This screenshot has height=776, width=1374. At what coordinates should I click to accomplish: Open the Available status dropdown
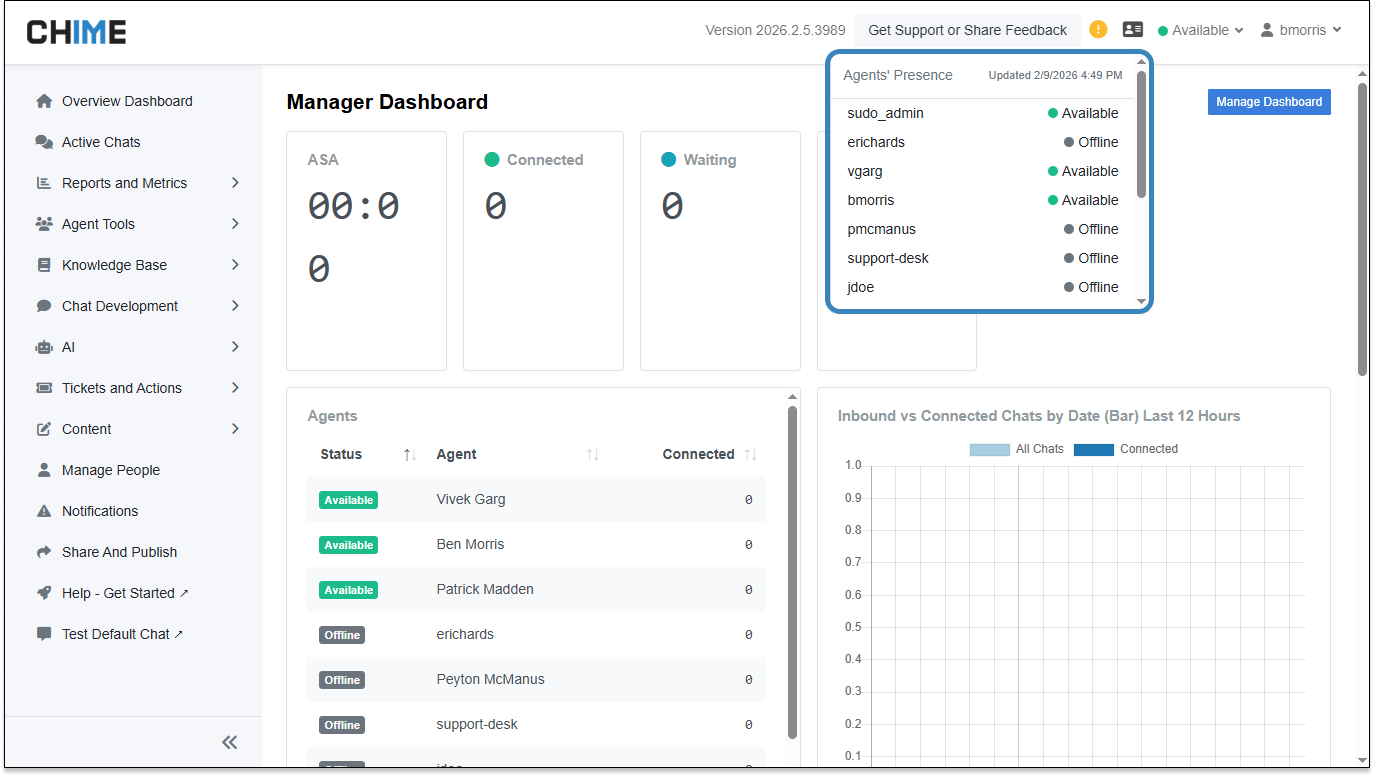coord(1200,30)
